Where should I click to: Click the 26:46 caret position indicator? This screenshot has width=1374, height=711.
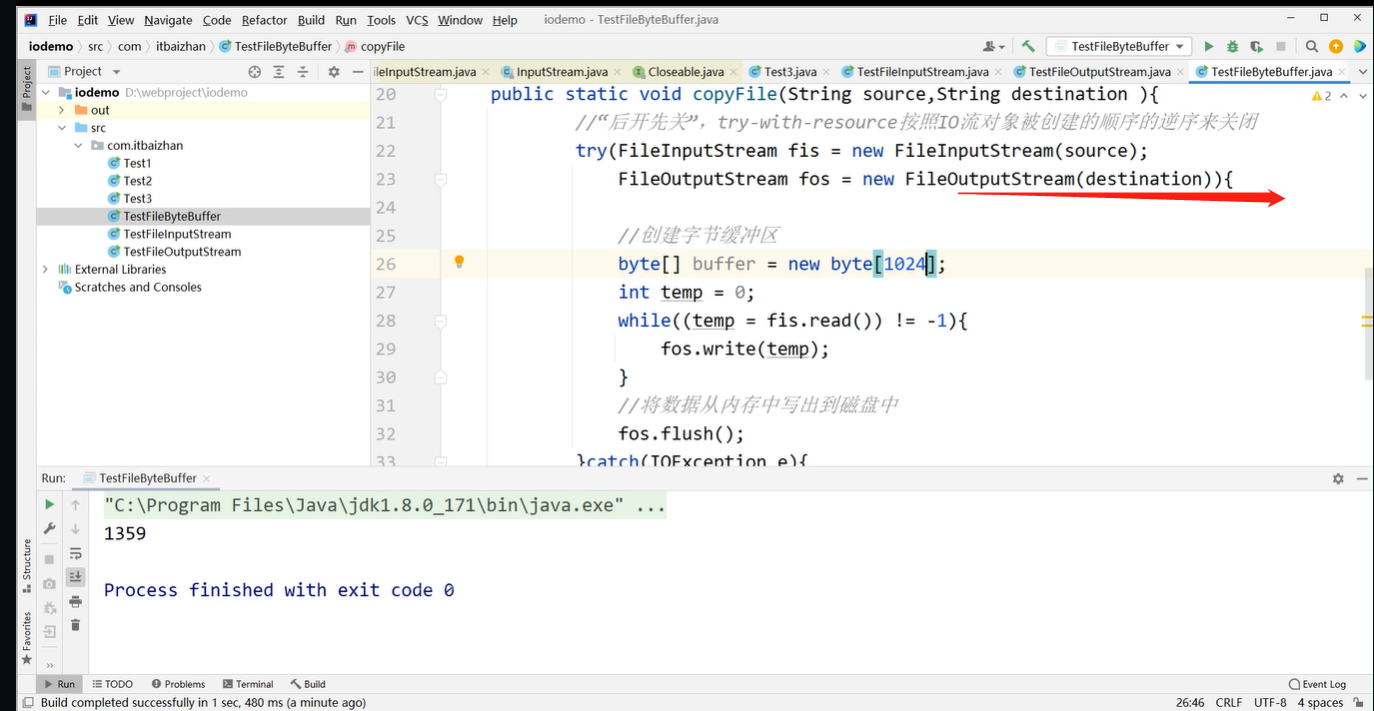[x=1190, y=703]
